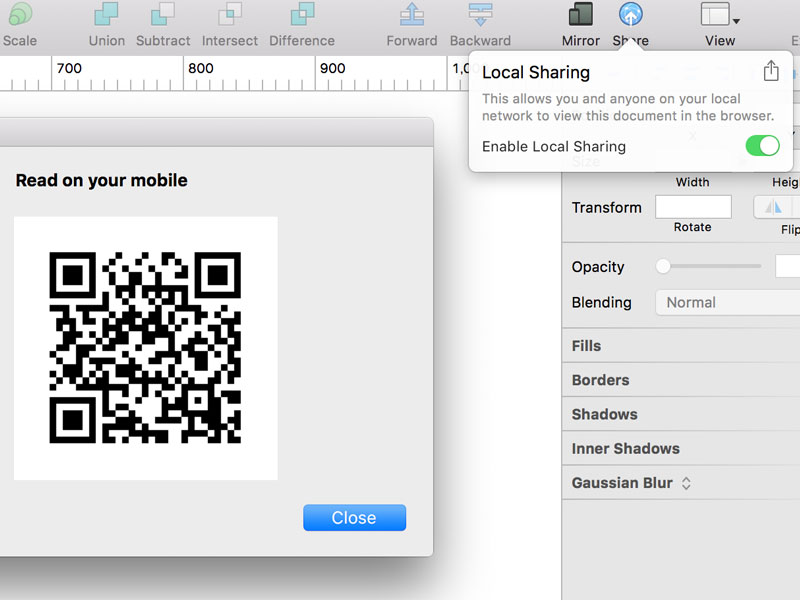
Task: Open the Blending mode dropdown
Action: (x=728, y=303)
